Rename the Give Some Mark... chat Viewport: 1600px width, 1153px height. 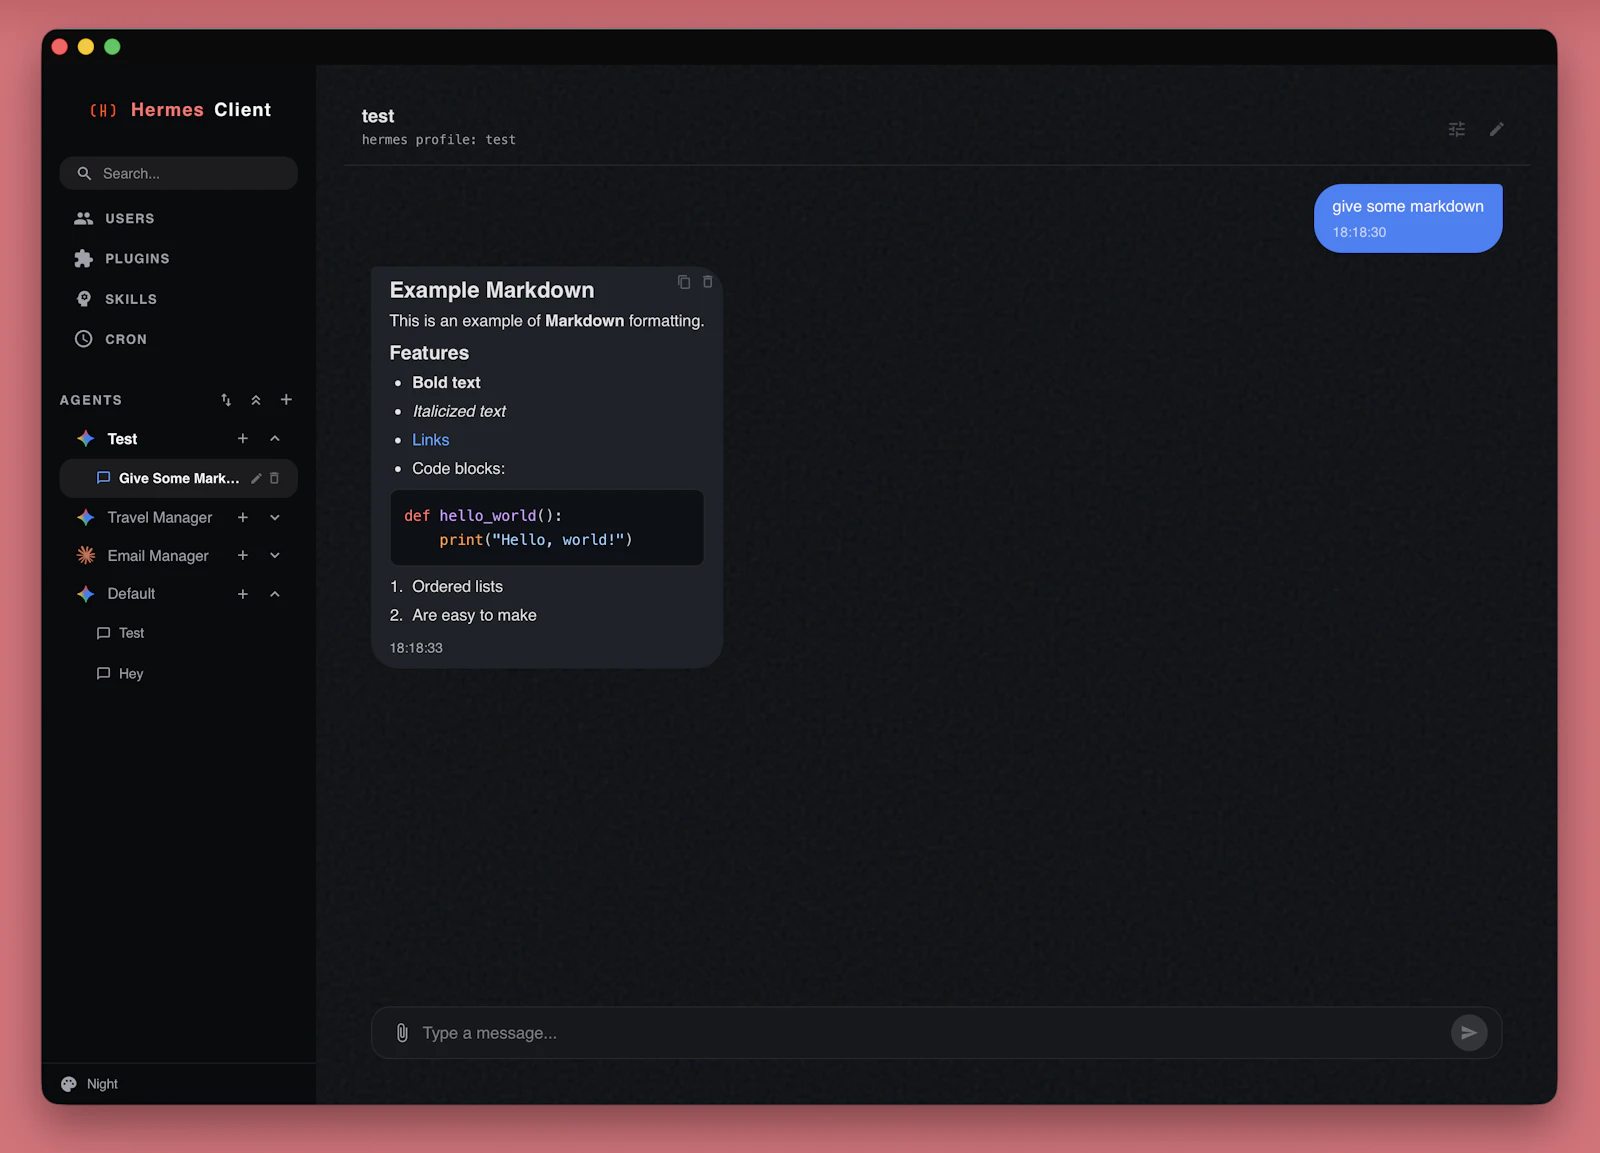(x=256, y=478)
